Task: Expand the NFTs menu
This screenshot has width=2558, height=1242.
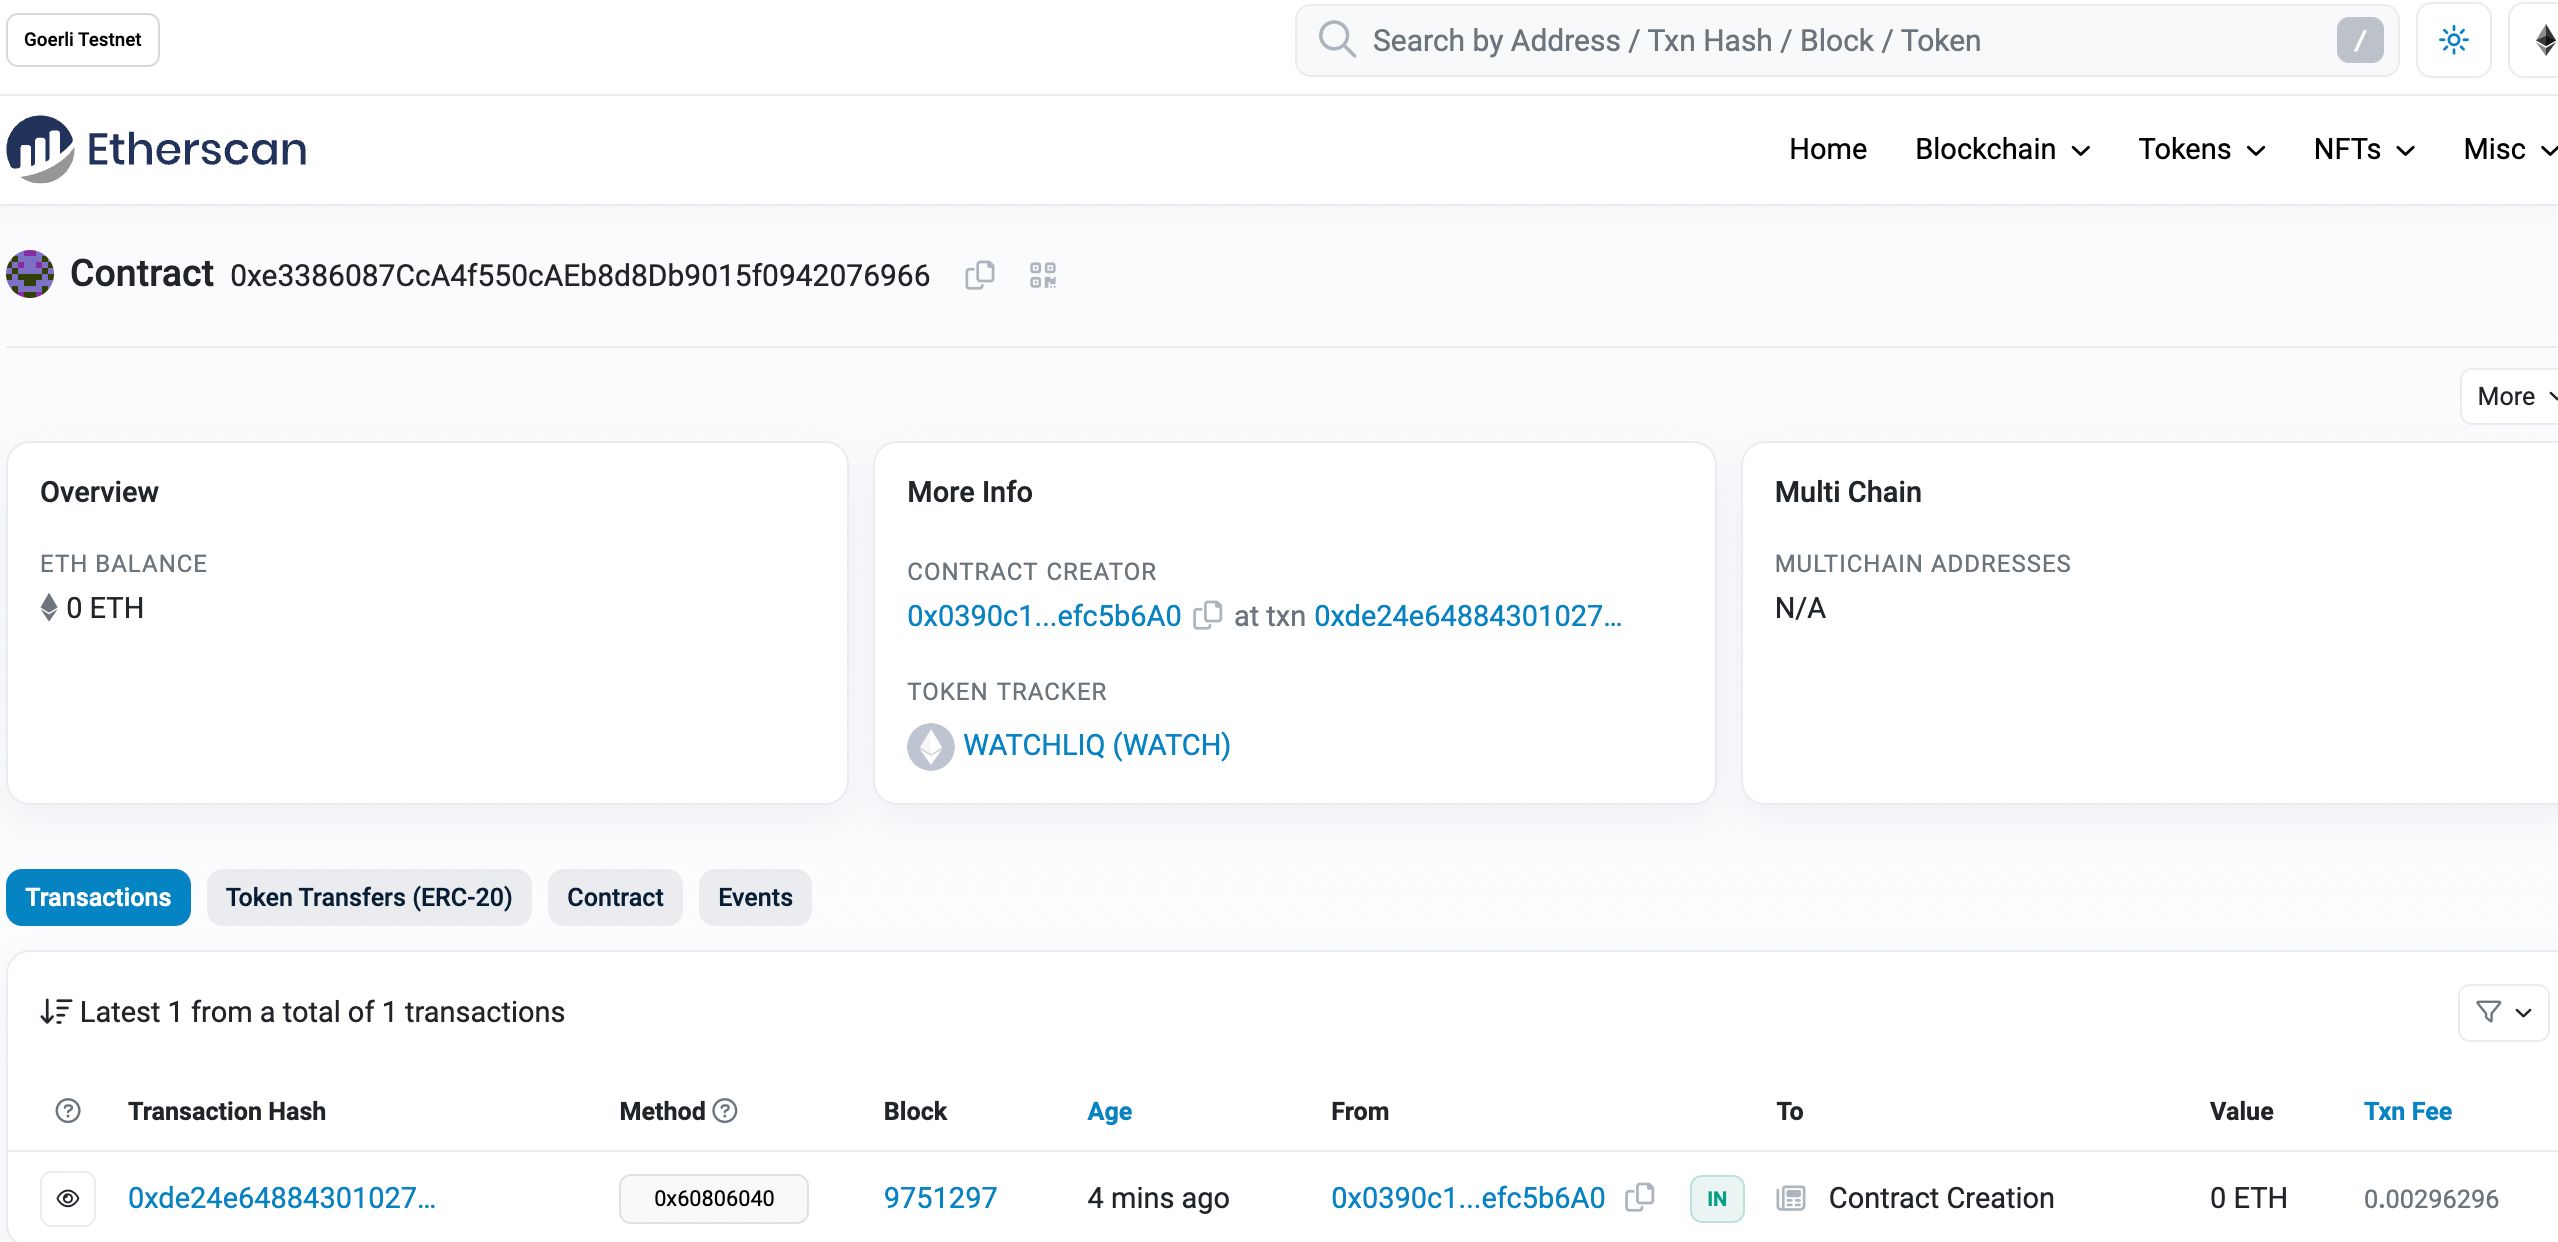Action: click(2364, 149)
